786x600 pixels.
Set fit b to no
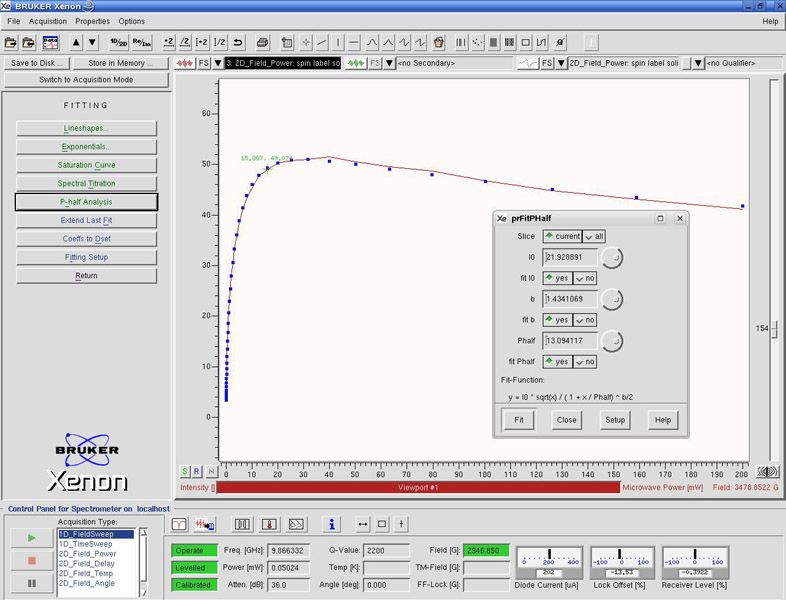585,320
